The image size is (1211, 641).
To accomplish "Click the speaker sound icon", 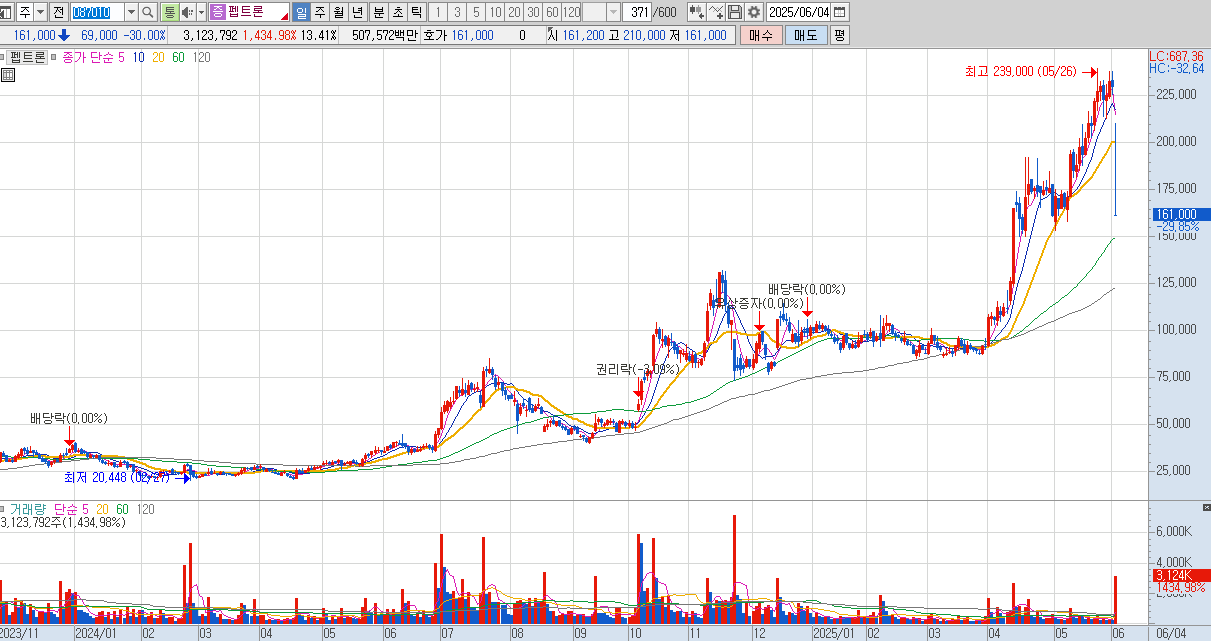I will [x=187, y=12].
